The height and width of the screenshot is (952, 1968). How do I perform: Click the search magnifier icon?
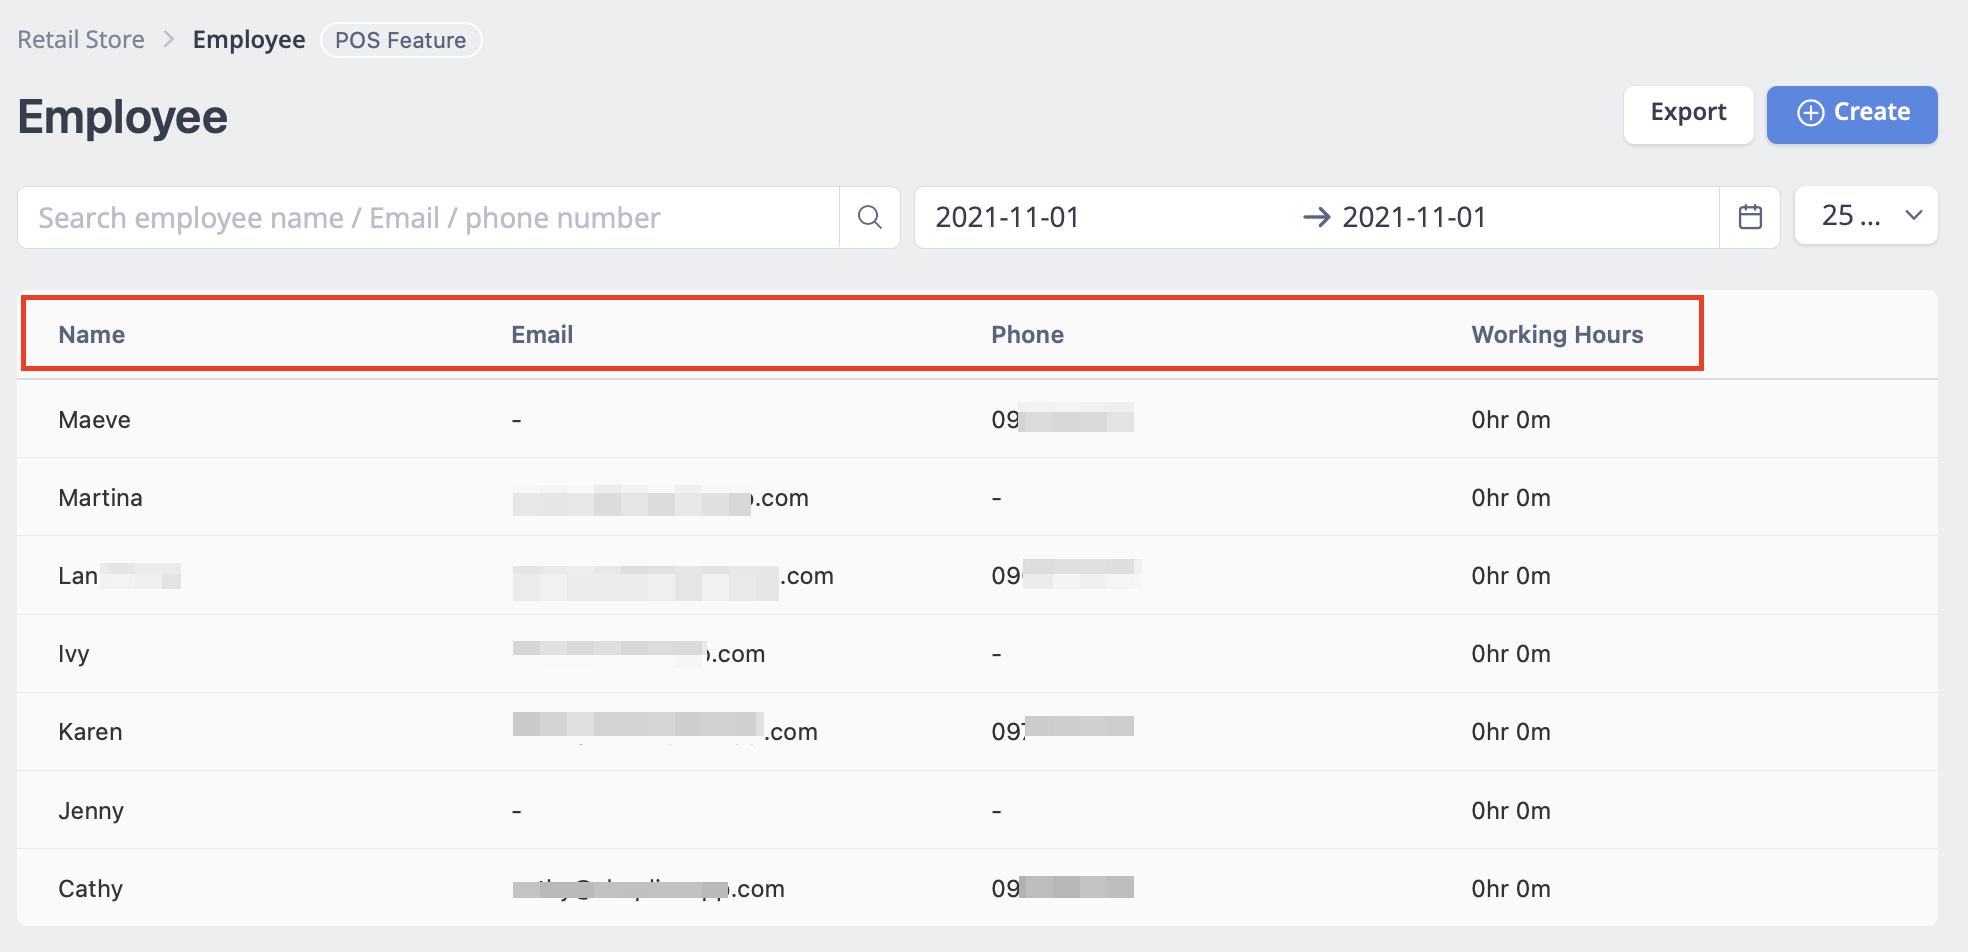point(868,217)
